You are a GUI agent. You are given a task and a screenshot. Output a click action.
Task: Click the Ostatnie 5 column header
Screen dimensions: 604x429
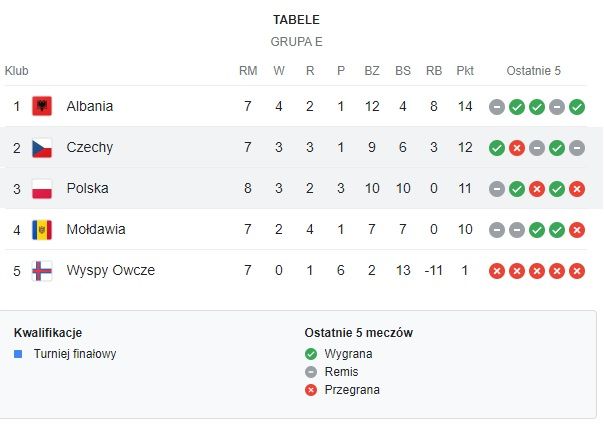[x=534, y=71]
